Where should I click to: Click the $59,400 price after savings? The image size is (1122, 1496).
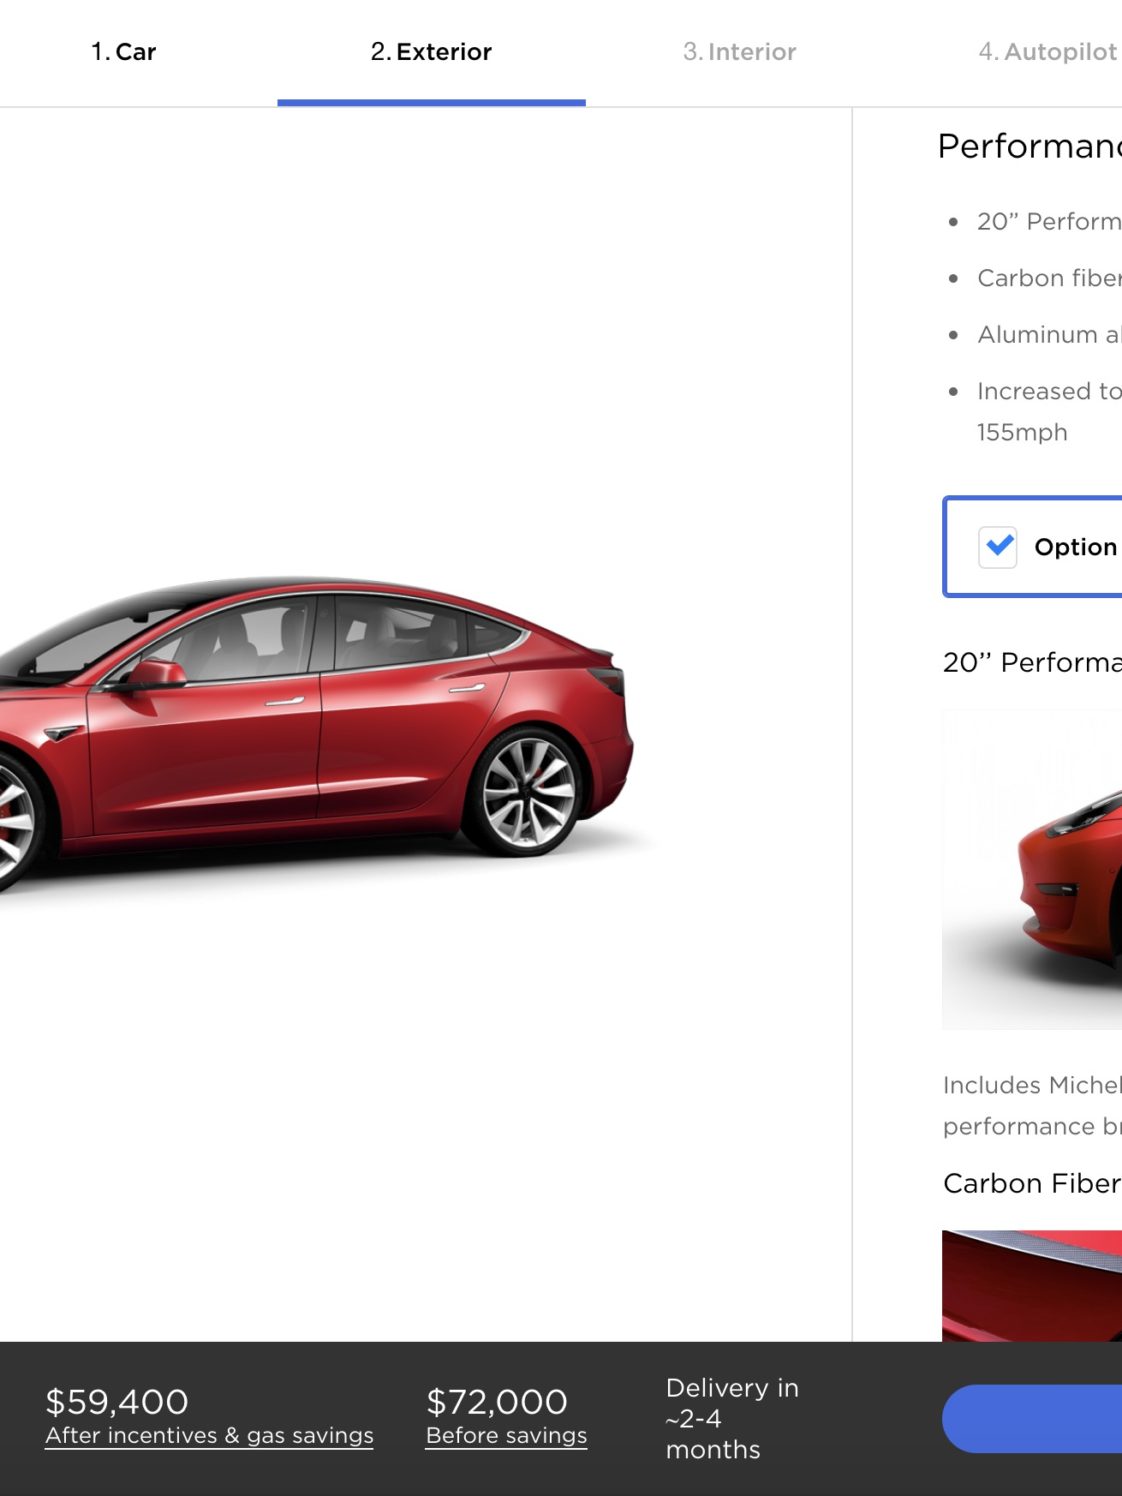[x=117, y=1401]
